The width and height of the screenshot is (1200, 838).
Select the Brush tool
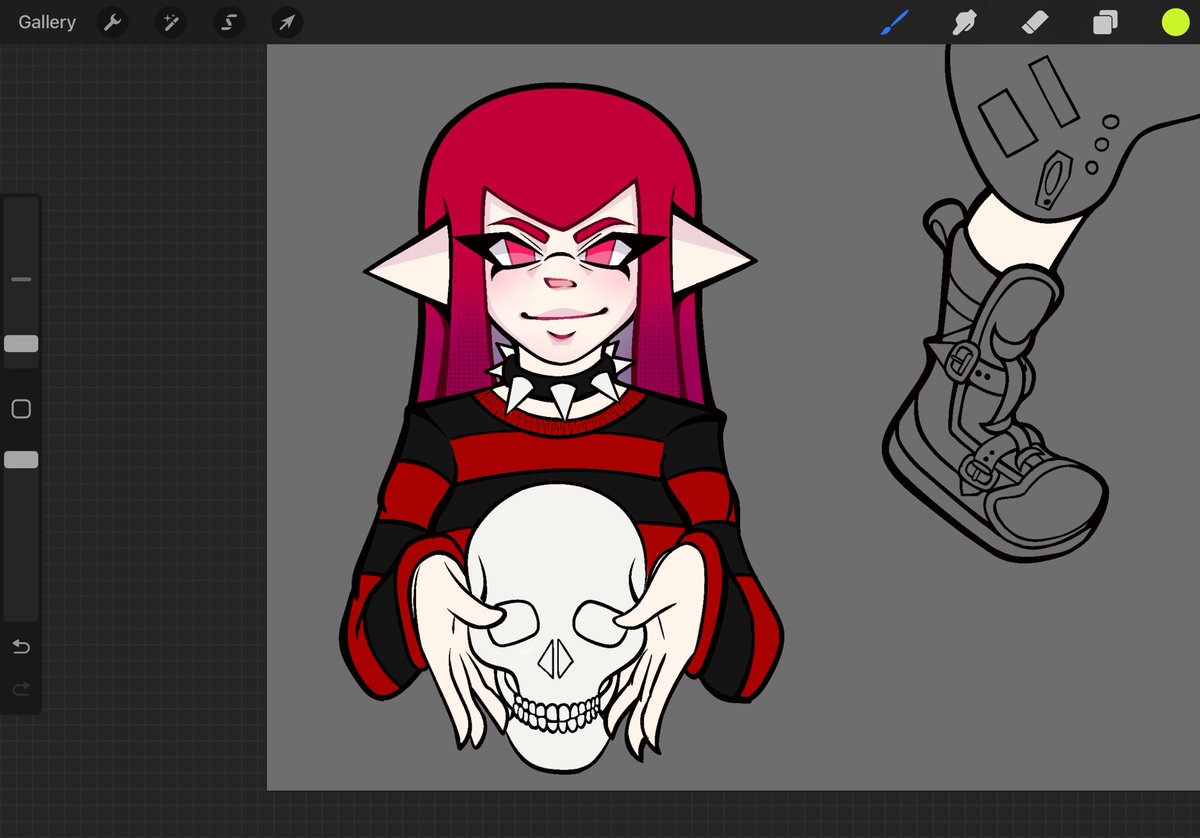(x=894, y=22)
